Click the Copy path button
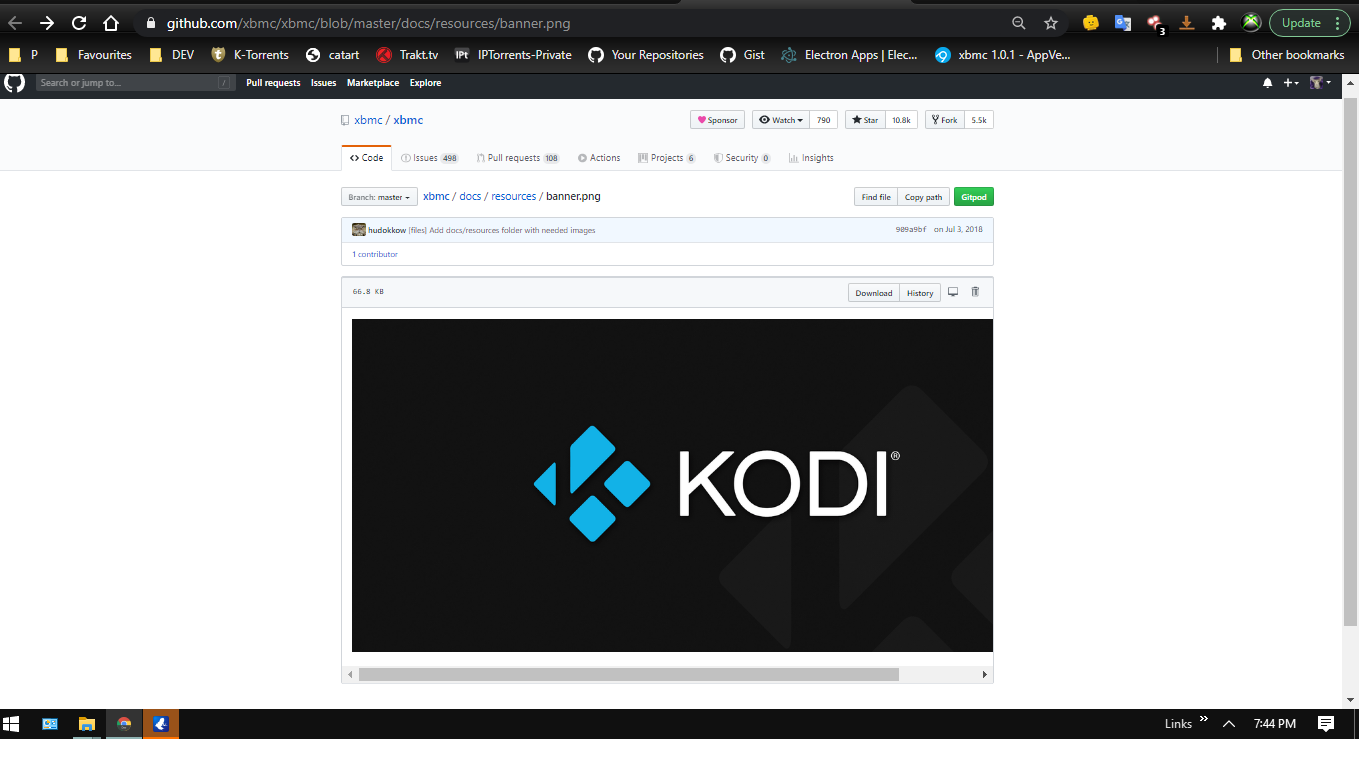Image resolution: width=1366 pixels, height=768 pixels. tap(923, 197)
